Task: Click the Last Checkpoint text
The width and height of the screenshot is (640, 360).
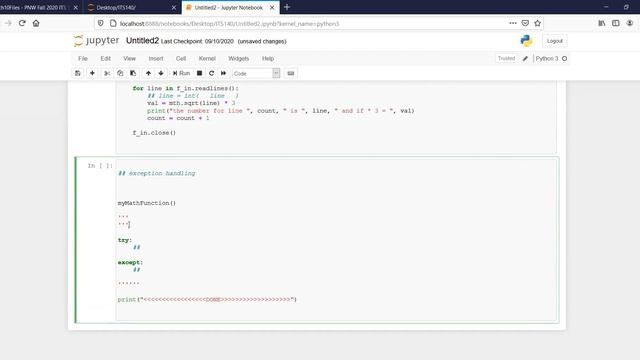Action: (197, 41)
